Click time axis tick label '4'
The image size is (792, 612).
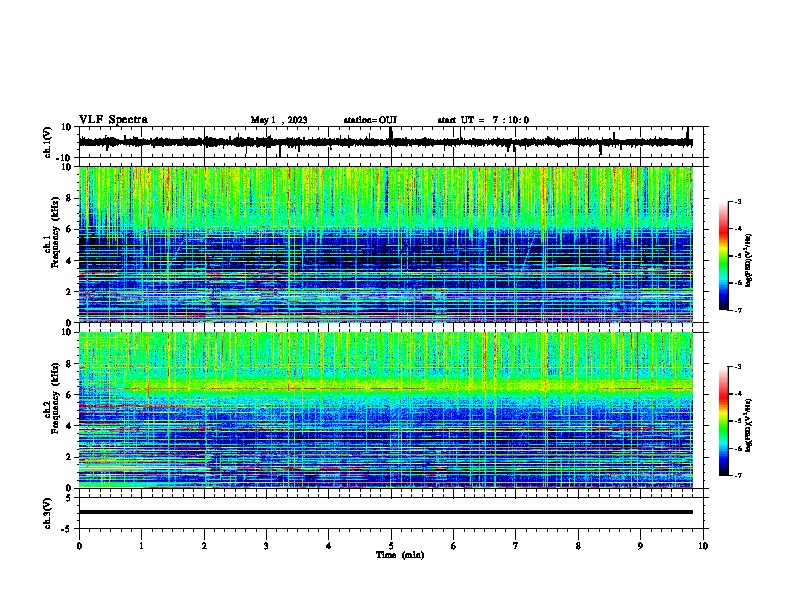tap(329, 546)
